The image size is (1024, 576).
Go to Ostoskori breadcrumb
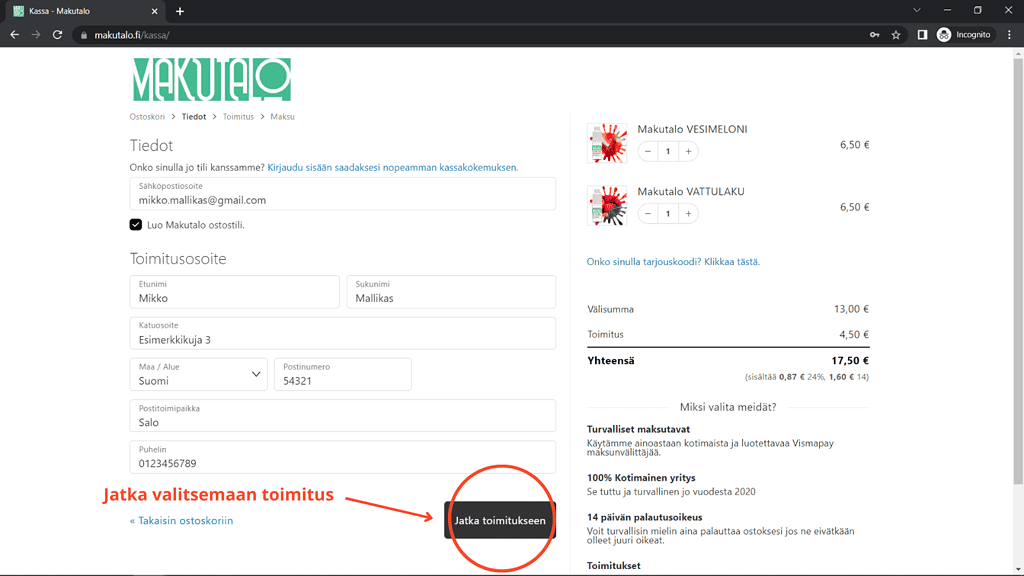click(x=147, y=117)
